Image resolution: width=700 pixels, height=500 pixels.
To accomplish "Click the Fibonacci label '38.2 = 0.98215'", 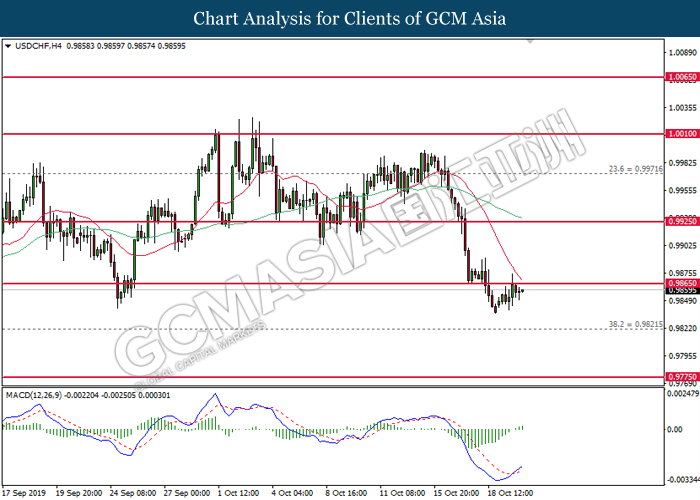I will tap(636, 325).
